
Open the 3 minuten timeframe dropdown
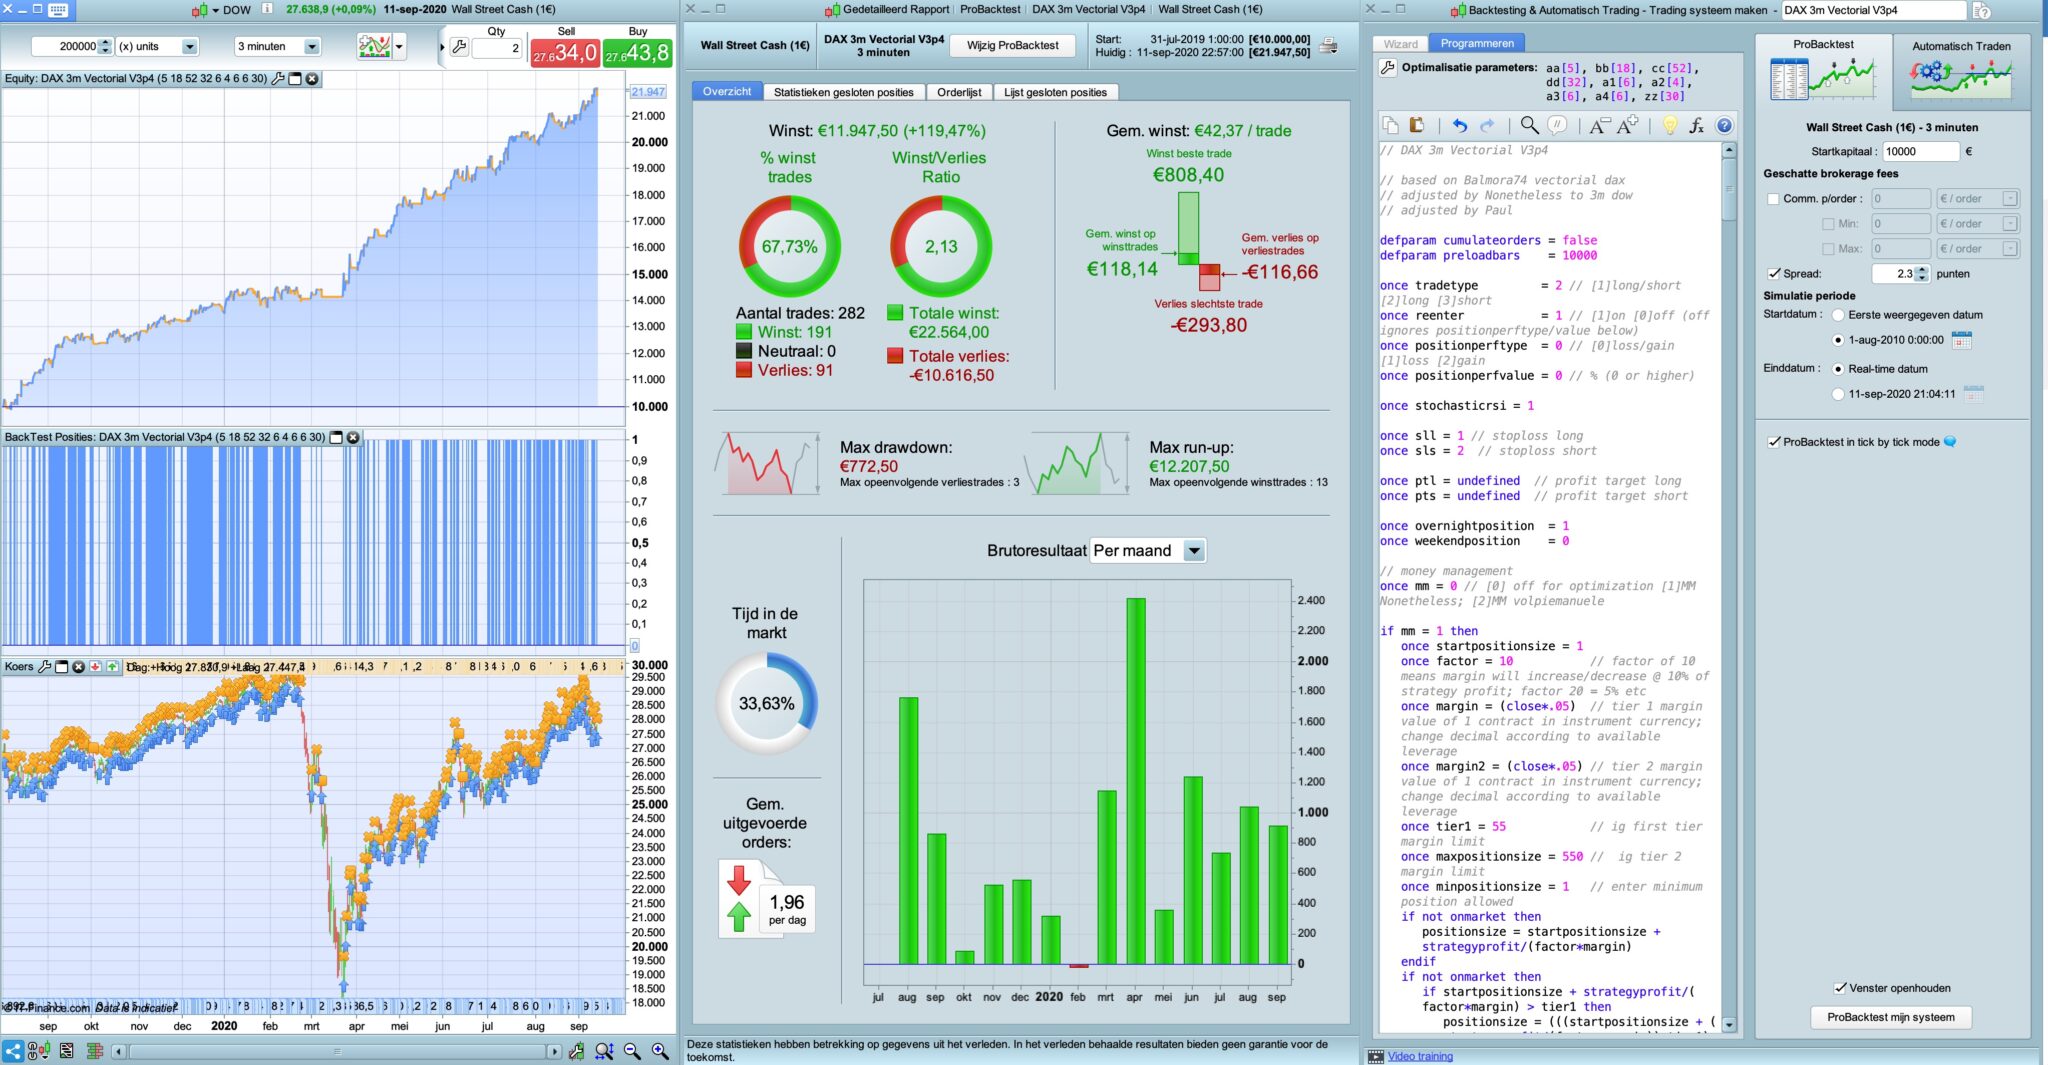click(278, 46)
